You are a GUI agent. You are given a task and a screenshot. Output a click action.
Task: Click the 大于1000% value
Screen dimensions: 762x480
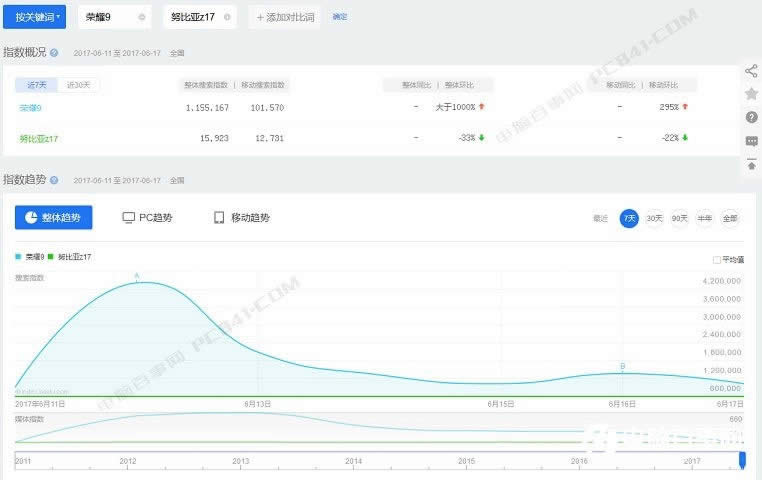[455, 107]
